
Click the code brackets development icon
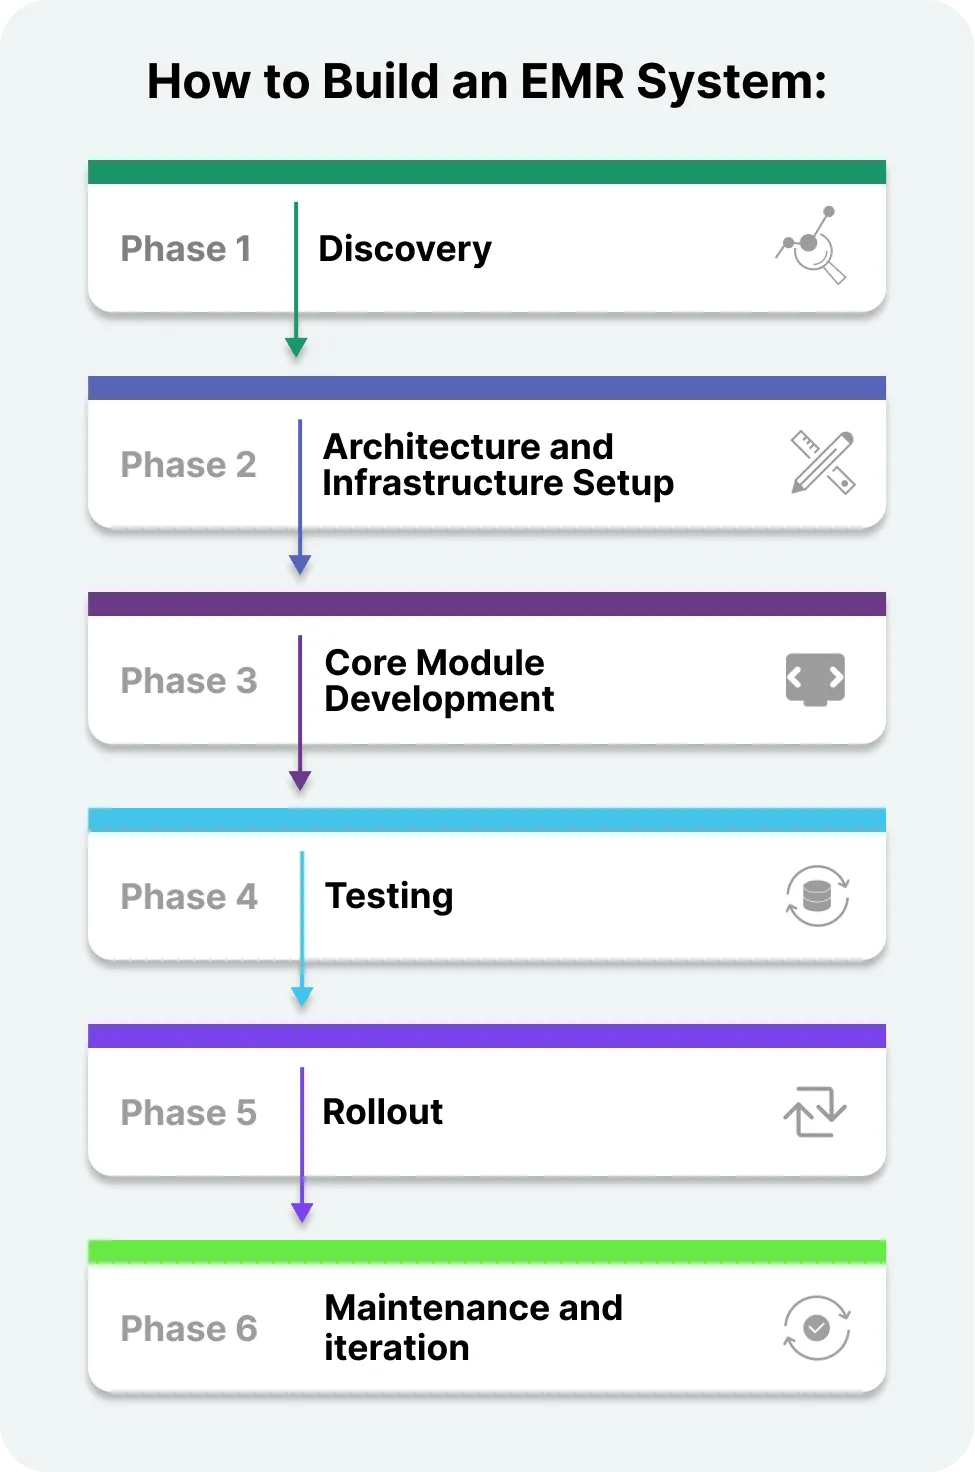pyautogui.click(x=815, y=679)
